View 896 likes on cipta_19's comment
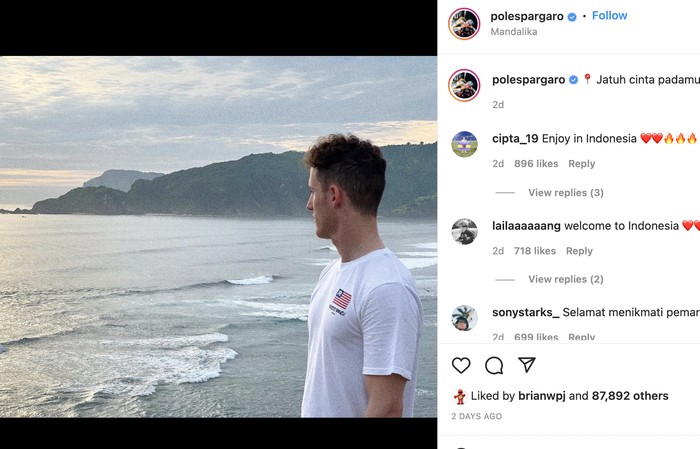The height and width of the screenshot is (449, 700). 536,164
